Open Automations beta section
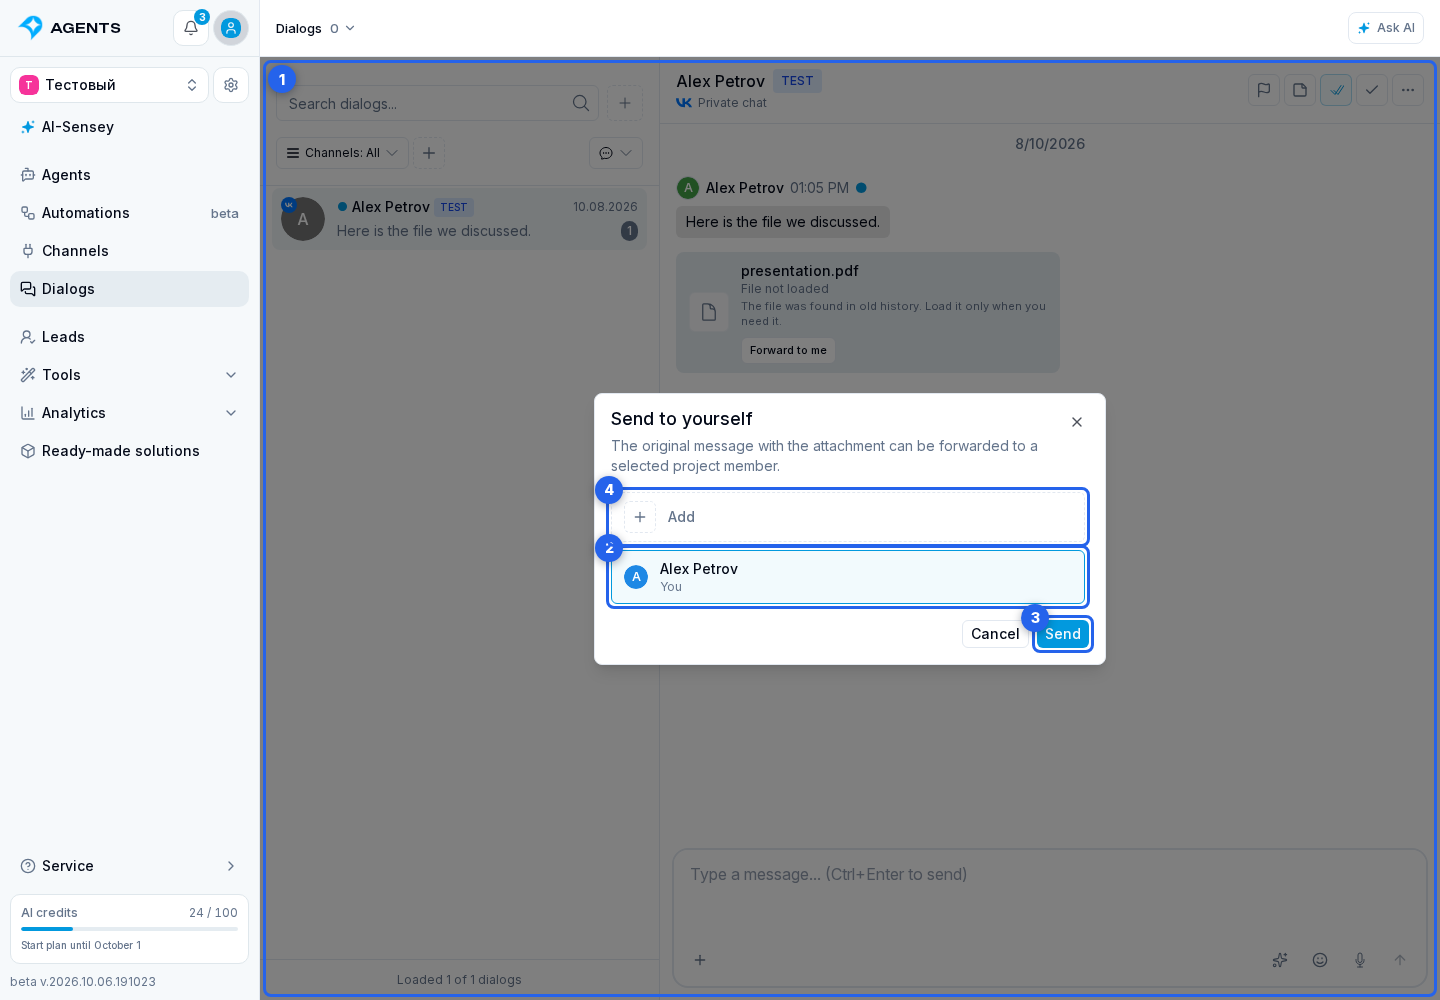This screenshot has width=1440, height=1000. click(129, 213)
